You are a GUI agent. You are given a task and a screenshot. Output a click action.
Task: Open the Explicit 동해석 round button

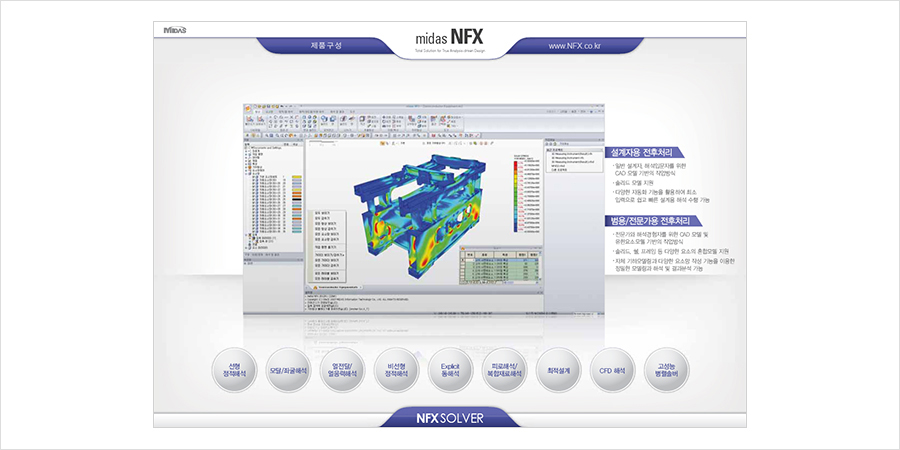click(x=451, y=370)
